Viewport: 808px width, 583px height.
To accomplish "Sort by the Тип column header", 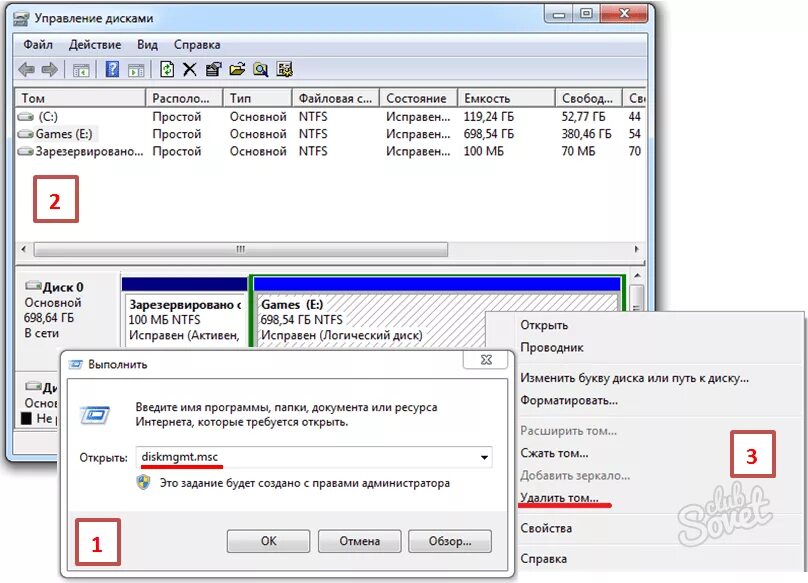I will [x=258, y=98].
